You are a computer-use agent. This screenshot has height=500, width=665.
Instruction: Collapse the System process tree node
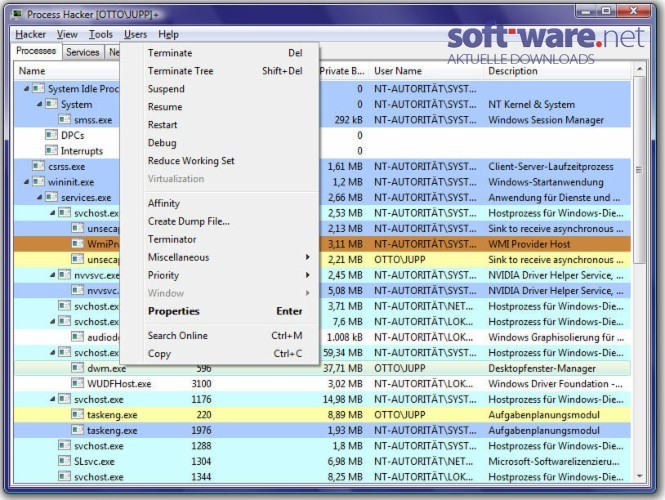39,104
